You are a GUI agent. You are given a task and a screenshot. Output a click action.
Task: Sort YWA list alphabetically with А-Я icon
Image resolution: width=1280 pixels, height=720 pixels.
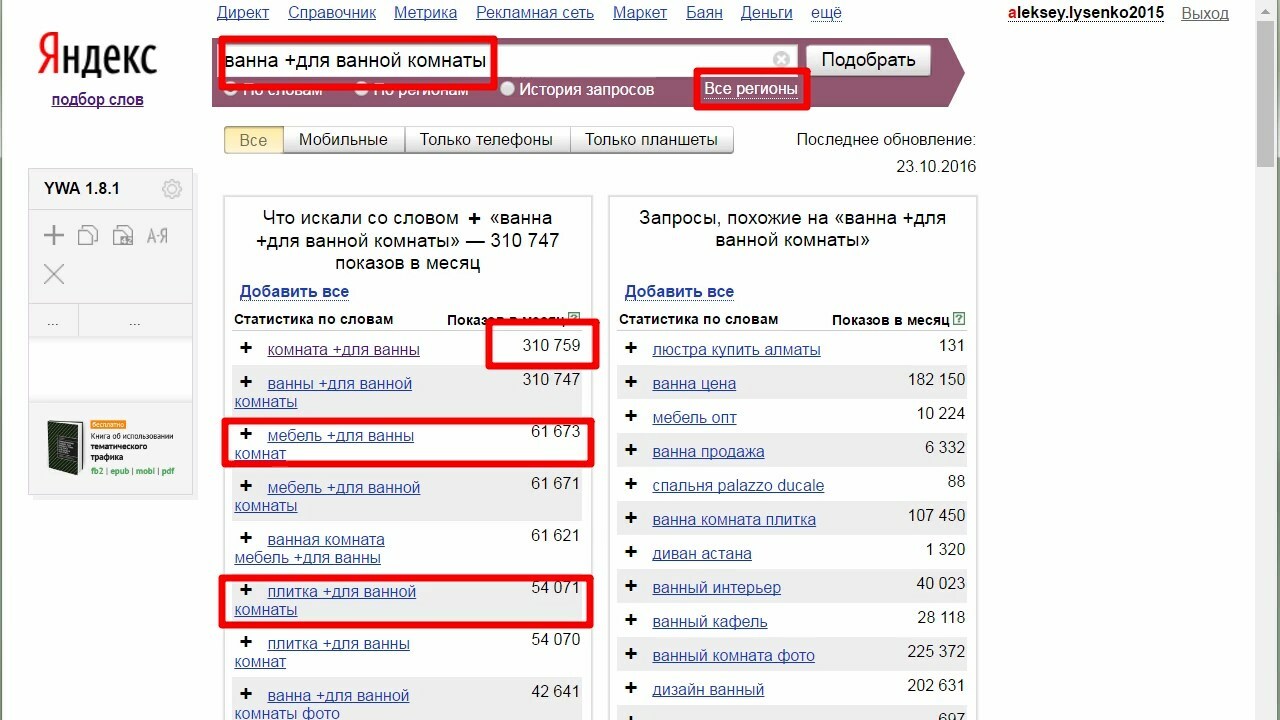pyautogui.click(x=157, y=236)
